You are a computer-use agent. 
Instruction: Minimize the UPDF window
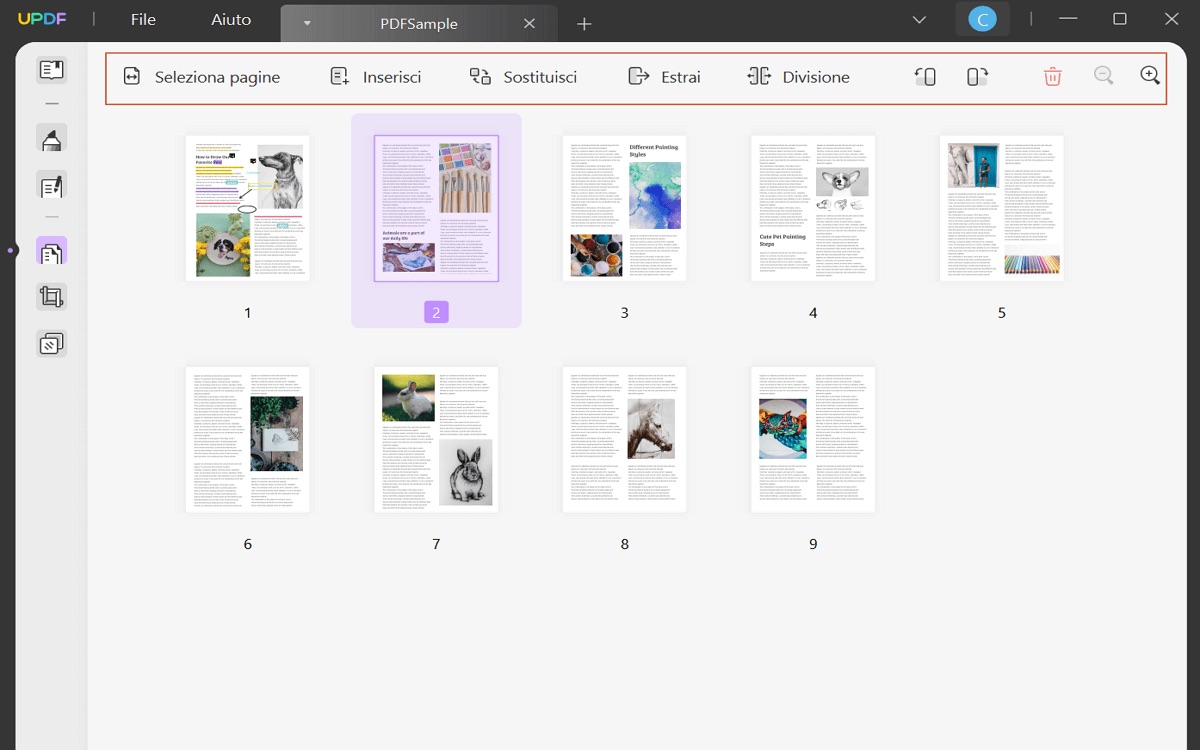tap(1068, 19)
